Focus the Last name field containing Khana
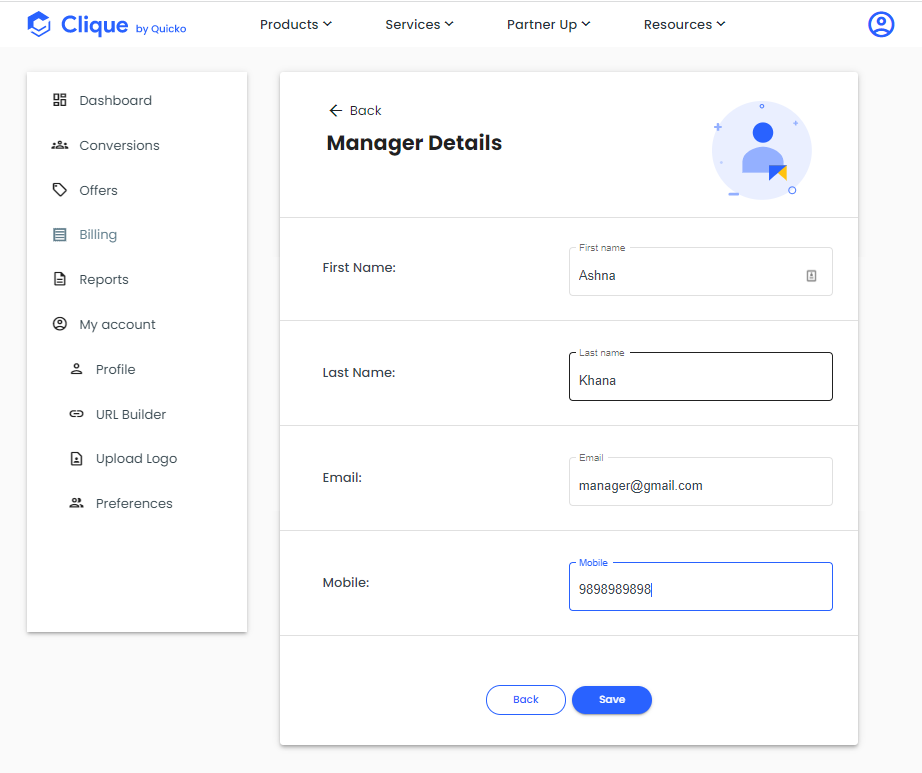 (x=700, y=377)
